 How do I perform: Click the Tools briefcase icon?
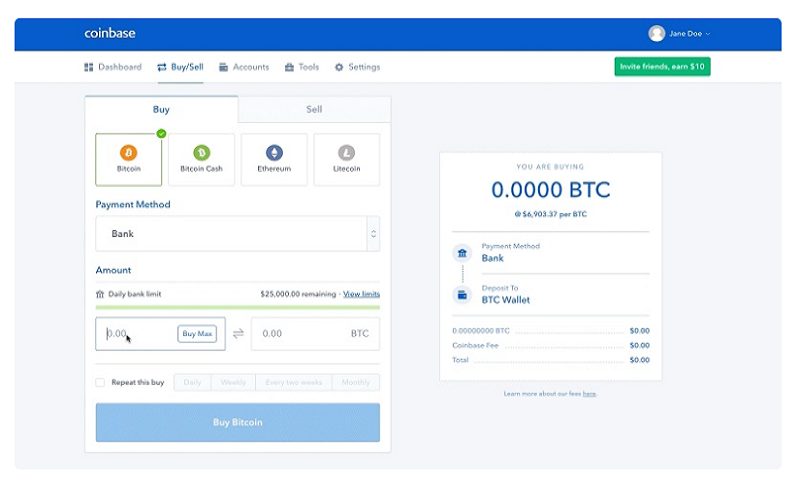[x=289, y=67]
